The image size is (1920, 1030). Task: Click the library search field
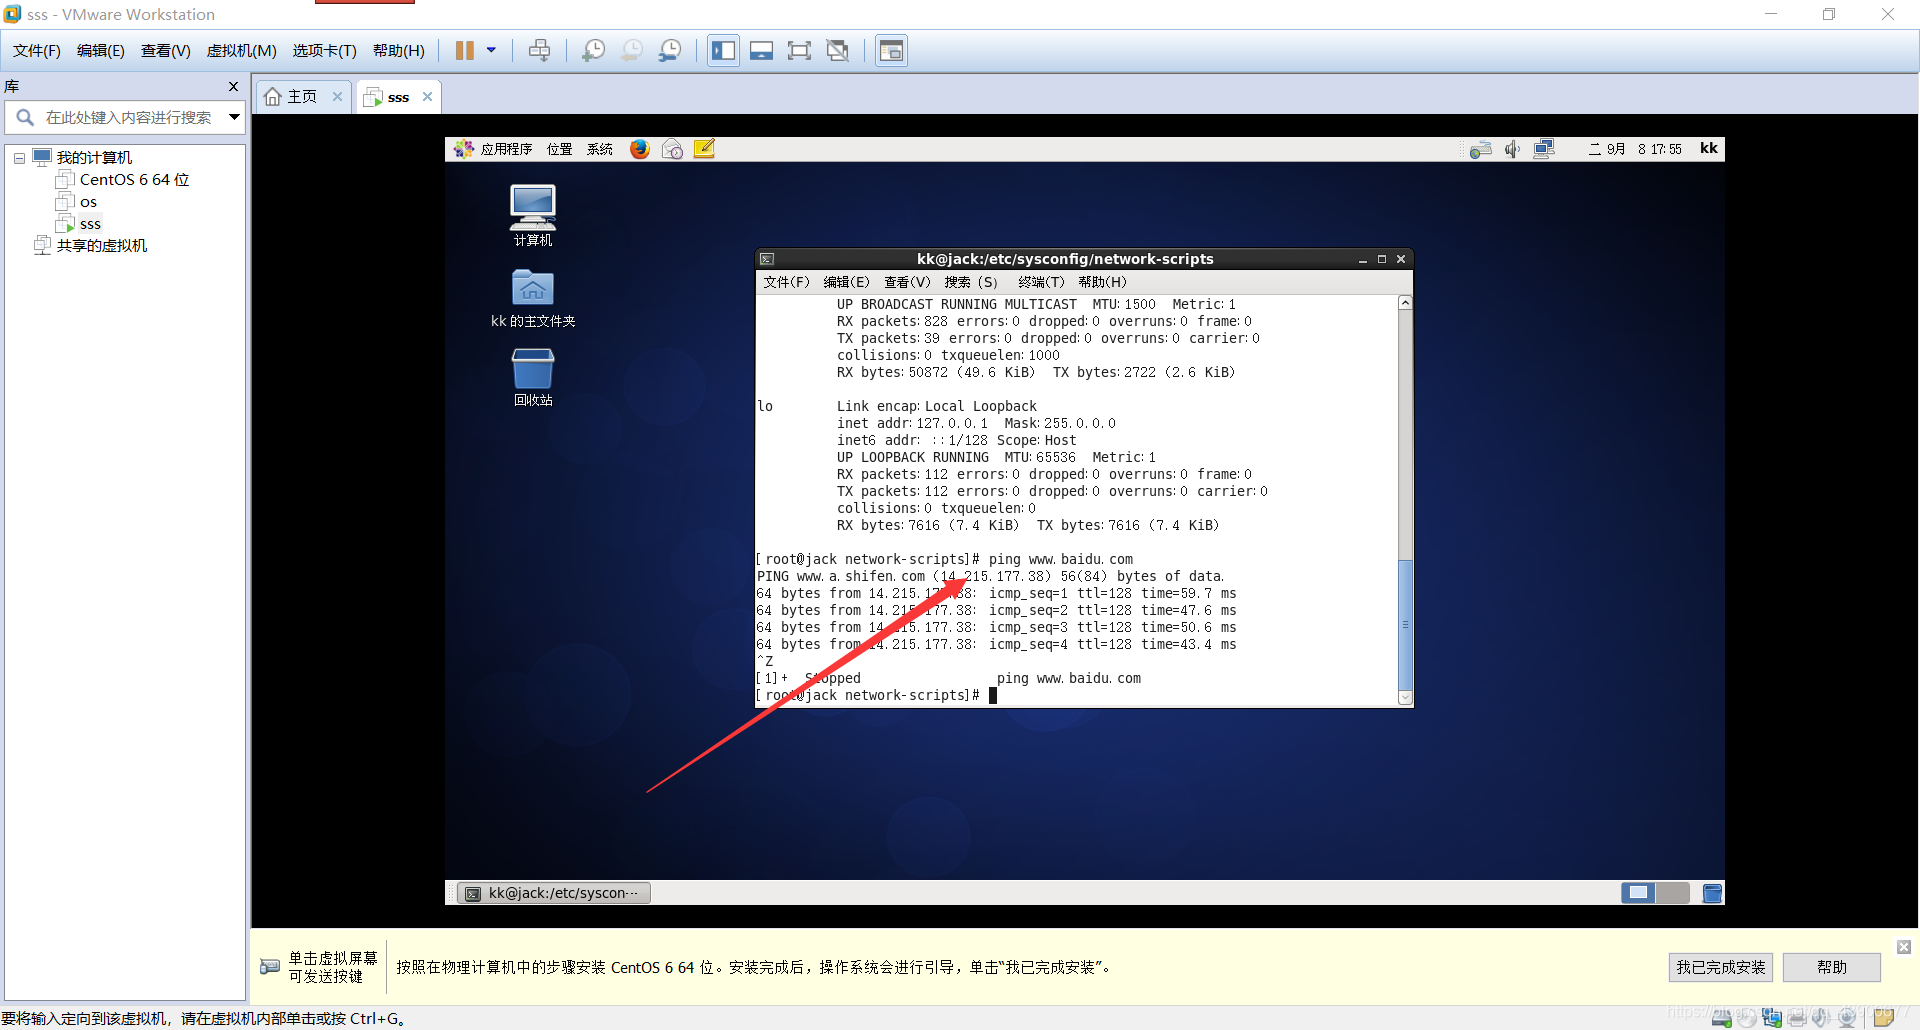pos(125,118)
